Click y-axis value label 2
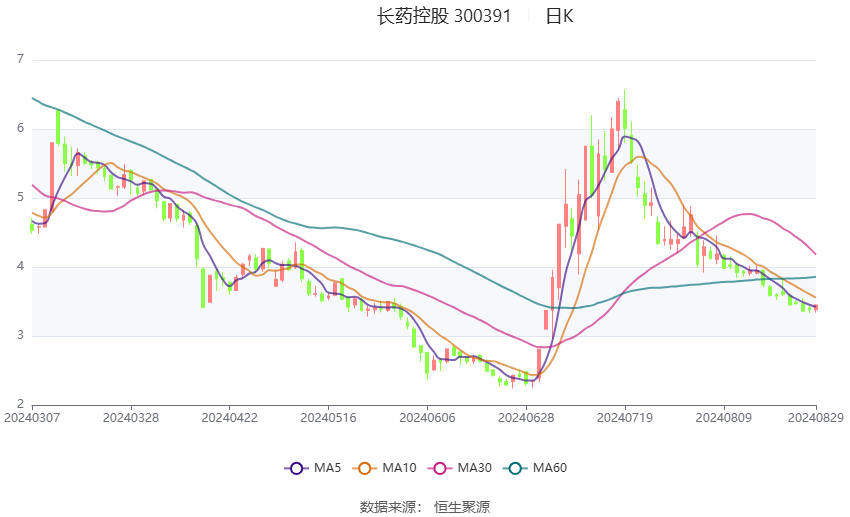 tap(21, 404)
